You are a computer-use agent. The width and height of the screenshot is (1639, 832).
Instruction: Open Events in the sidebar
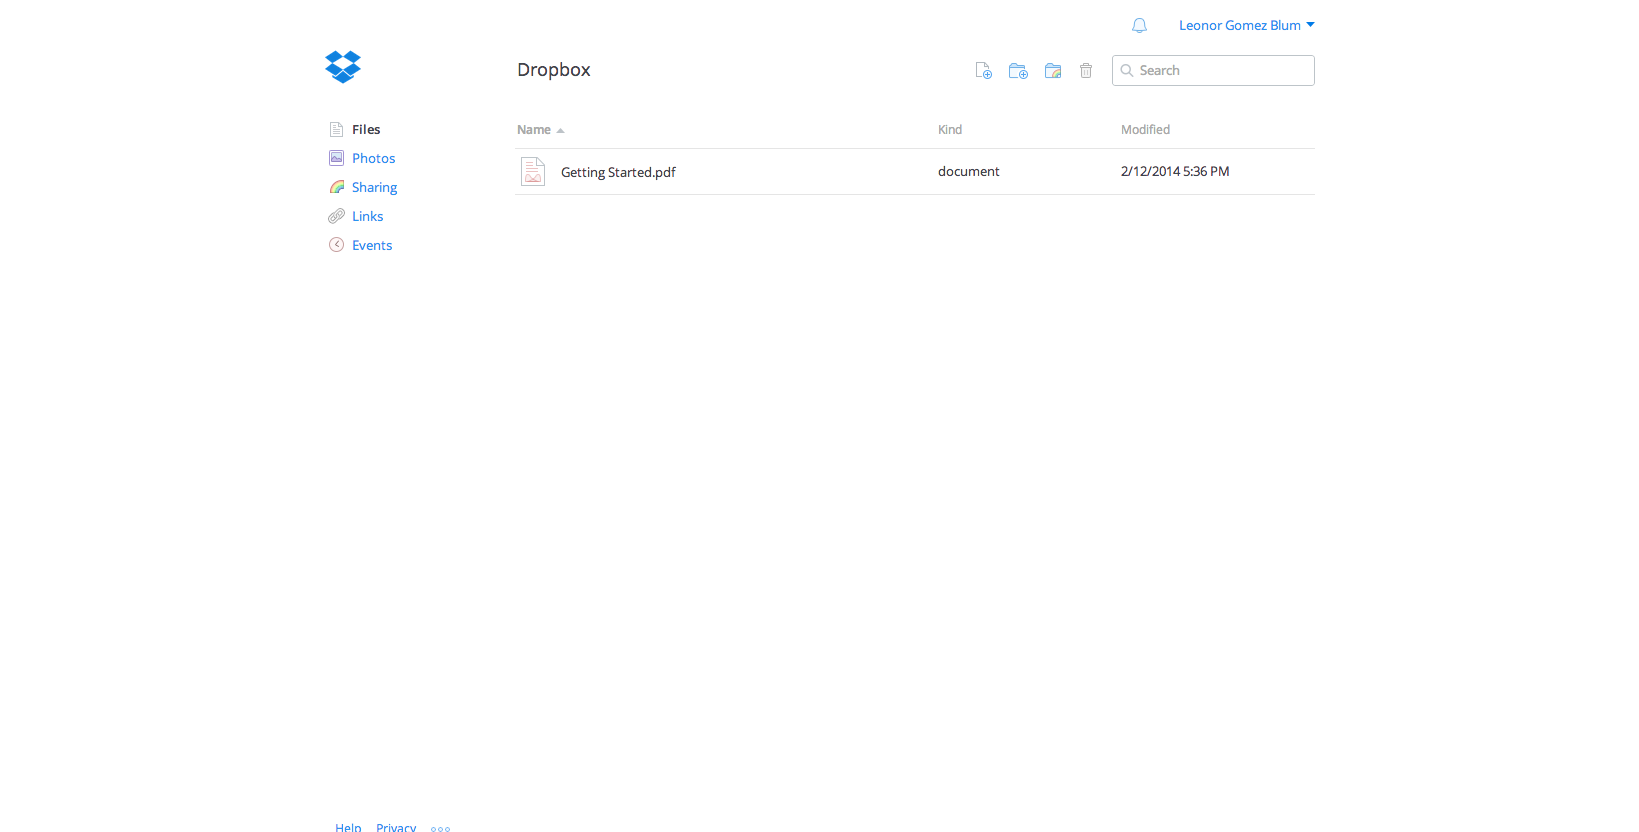tap(372, 246)
